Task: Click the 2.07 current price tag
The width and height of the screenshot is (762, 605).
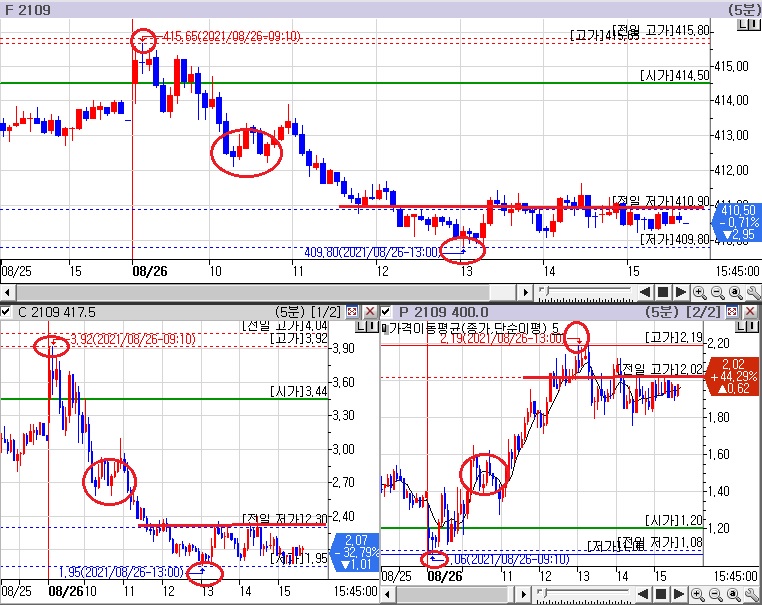Action: 356,553
